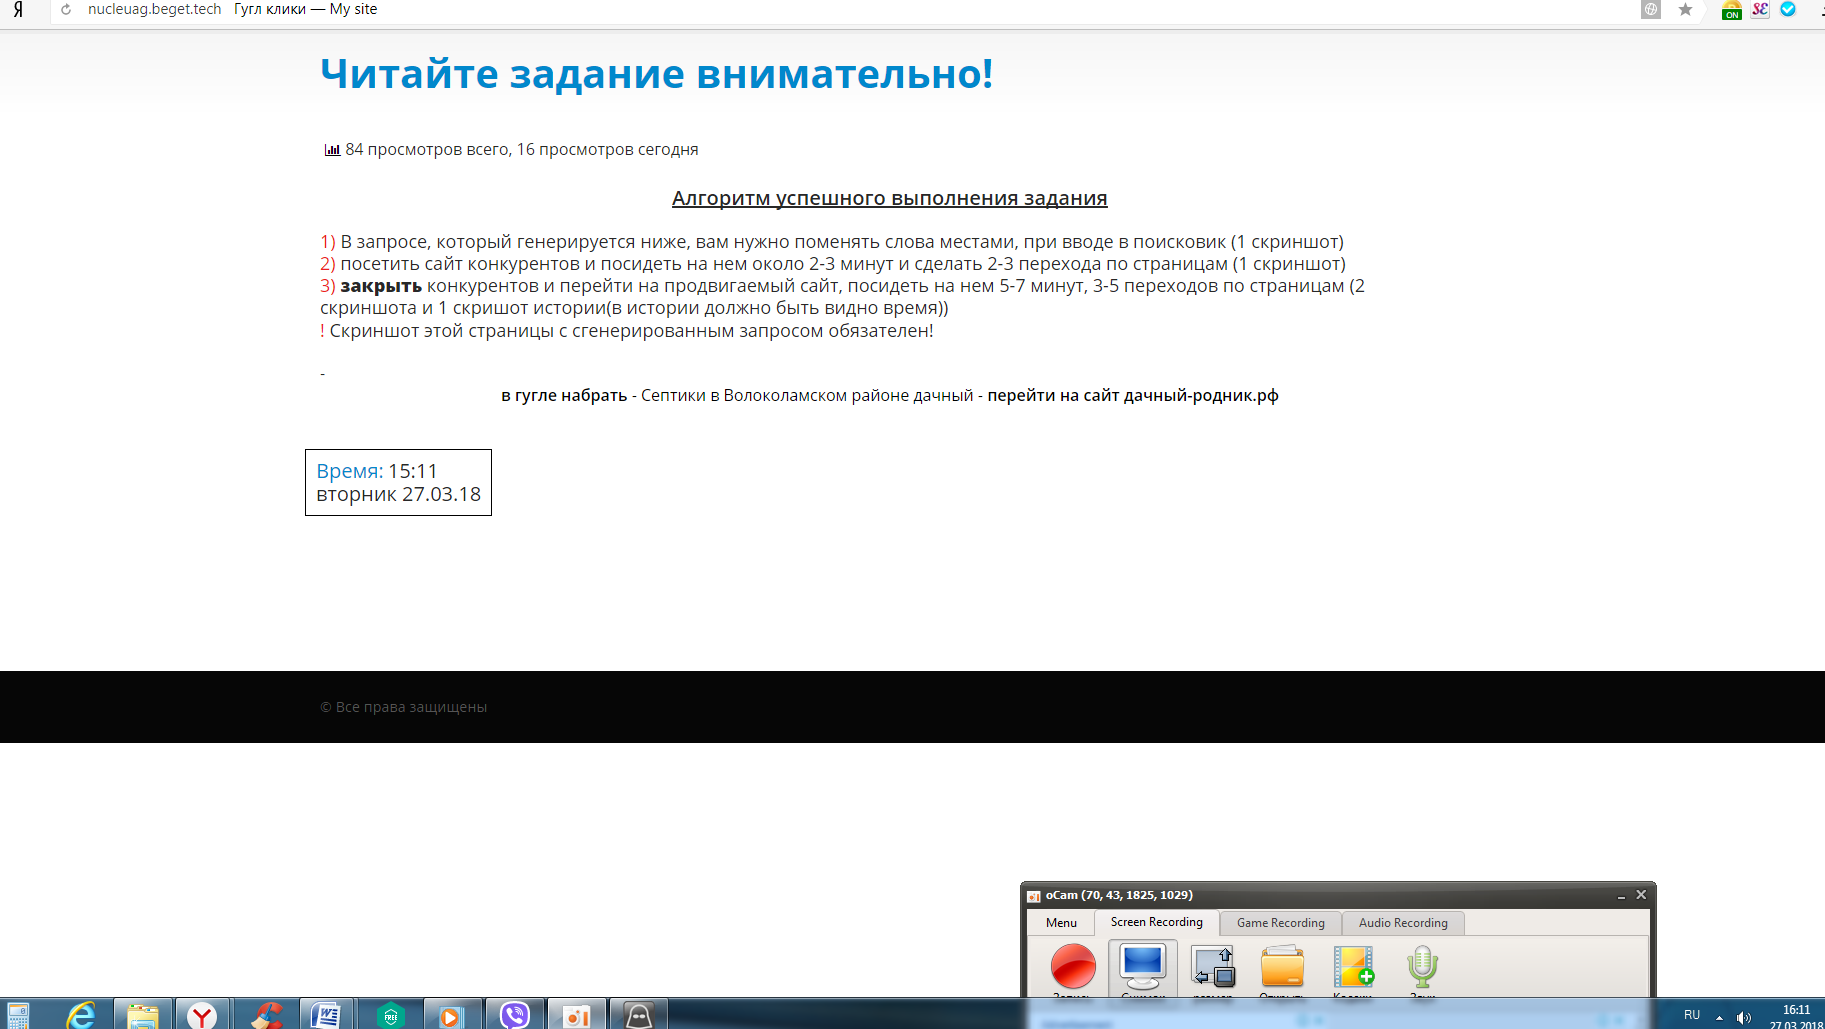Click the oCam monitor capture icon

pyautogui.click(x=1142, y=966)
